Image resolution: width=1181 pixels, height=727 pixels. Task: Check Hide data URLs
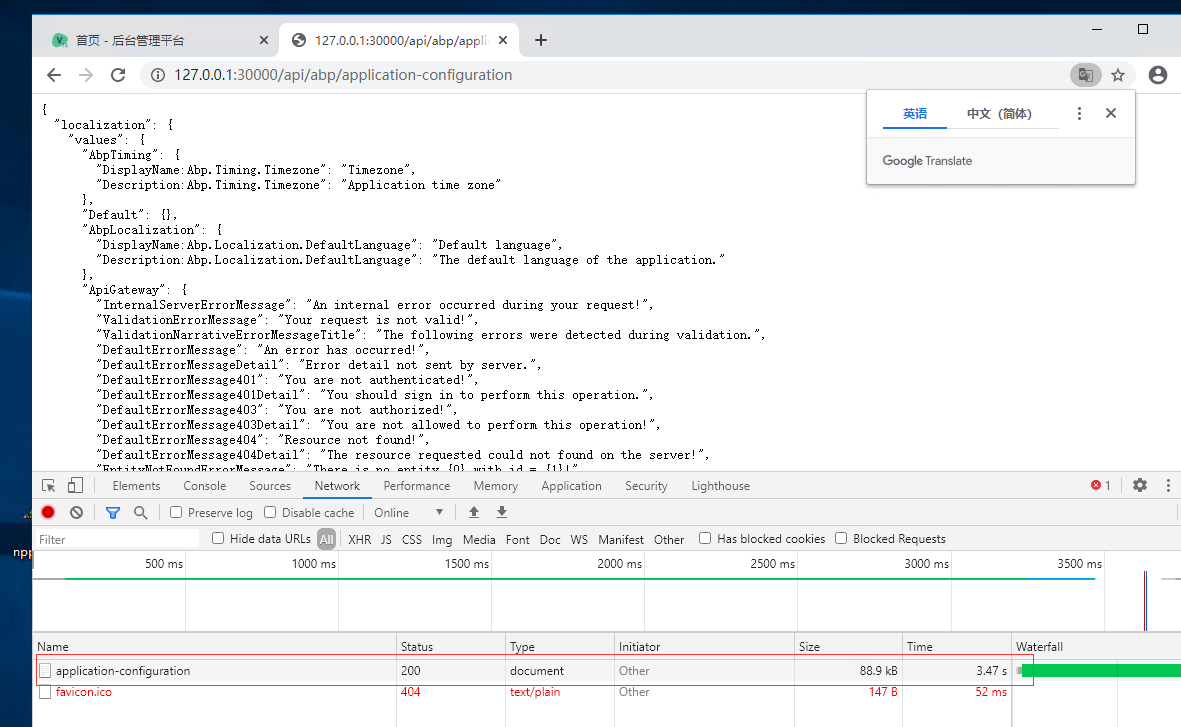coord(217,538)
